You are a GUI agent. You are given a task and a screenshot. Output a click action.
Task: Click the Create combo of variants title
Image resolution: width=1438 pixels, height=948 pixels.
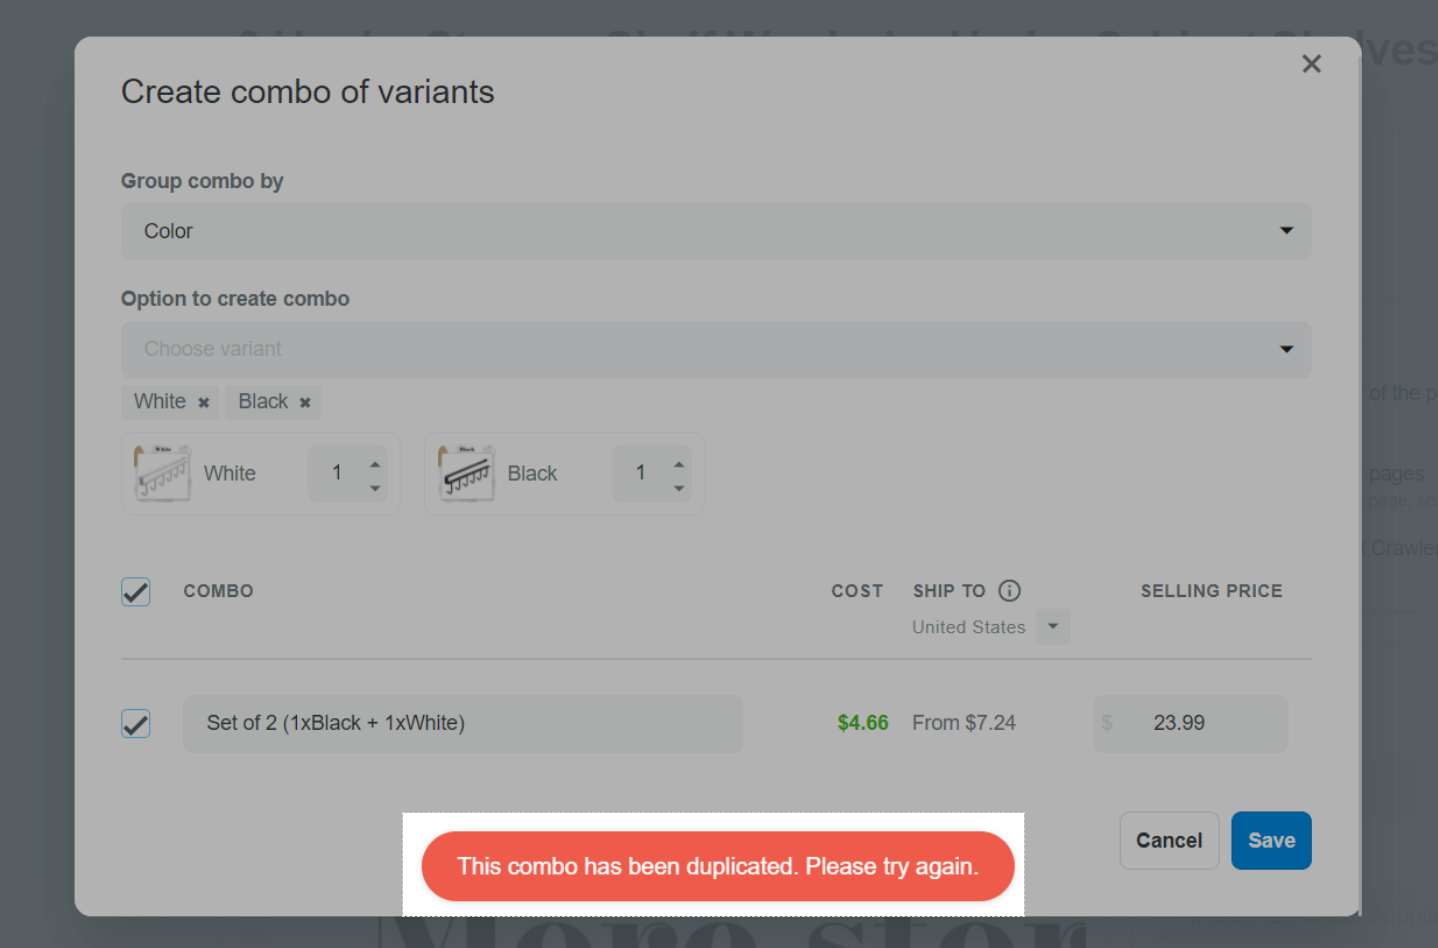pos(308,92)
